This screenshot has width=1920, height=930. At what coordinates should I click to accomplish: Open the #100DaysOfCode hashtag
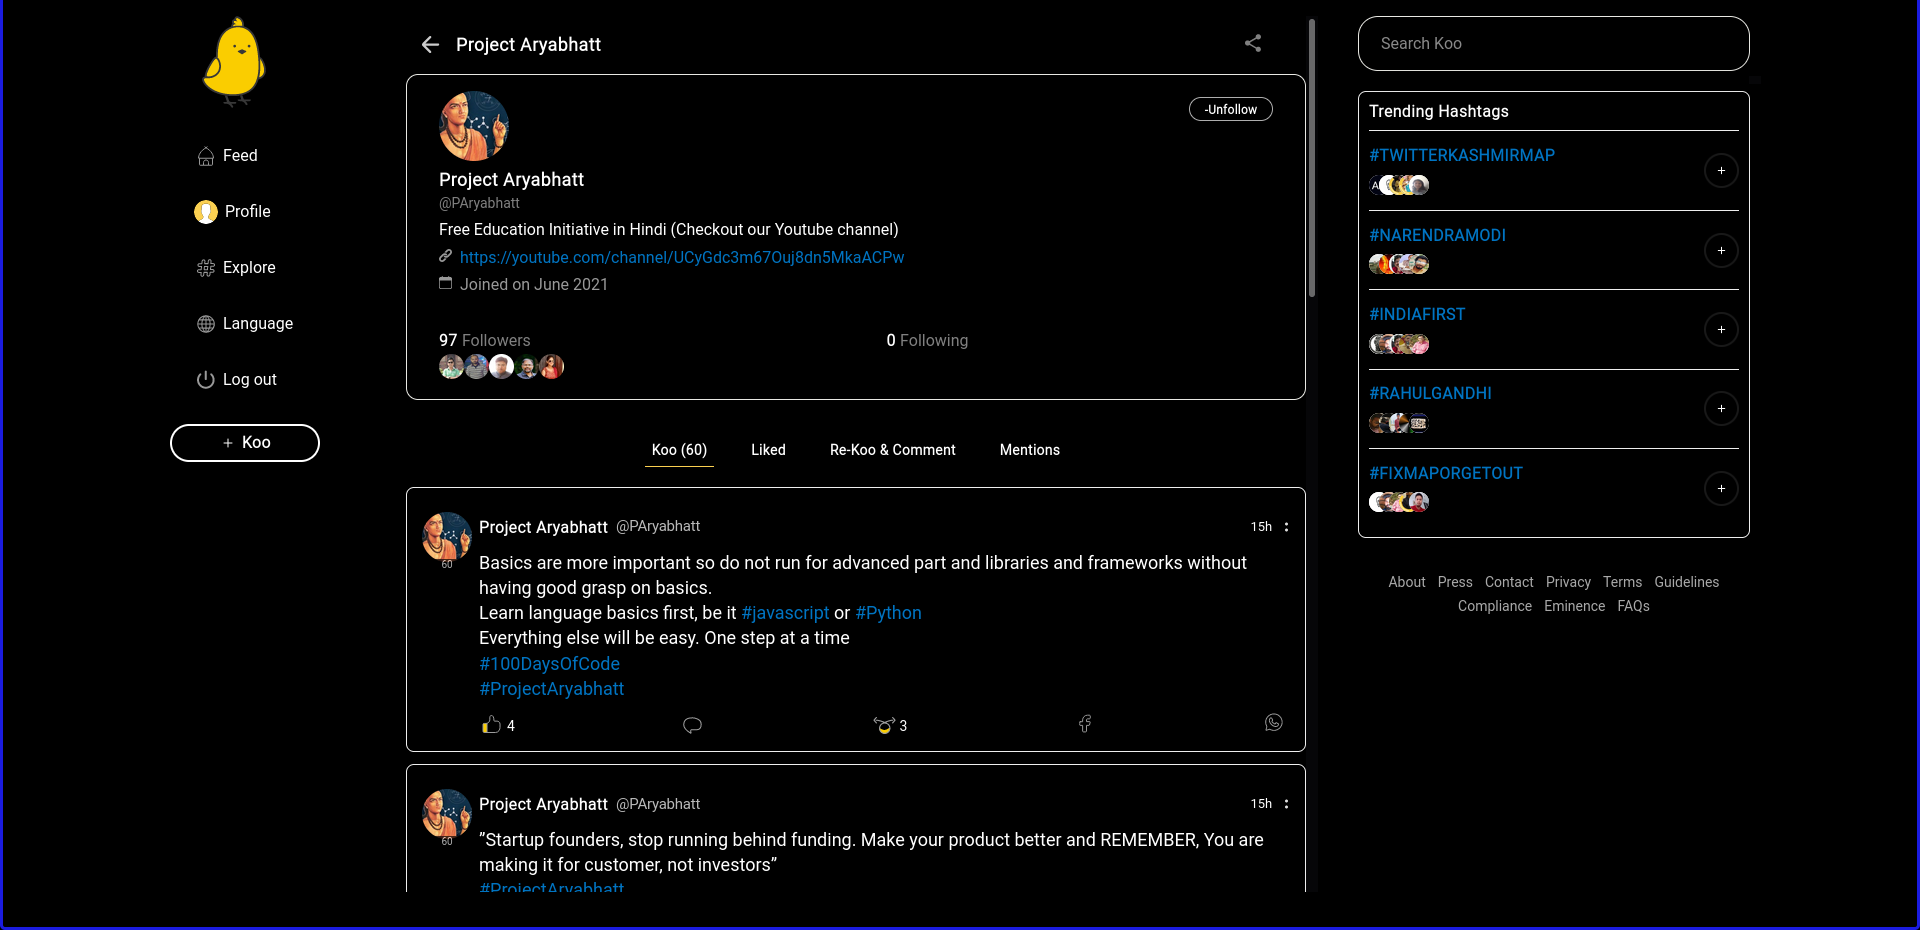click(x=549, y=664)
